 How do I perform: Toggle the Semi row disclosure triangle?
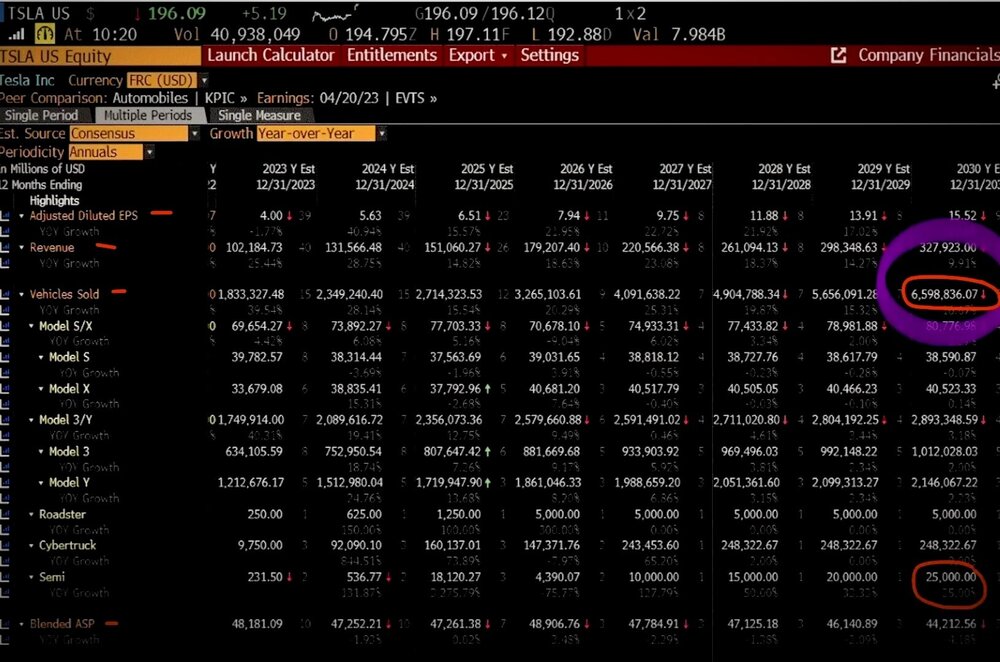pos(31,577)
